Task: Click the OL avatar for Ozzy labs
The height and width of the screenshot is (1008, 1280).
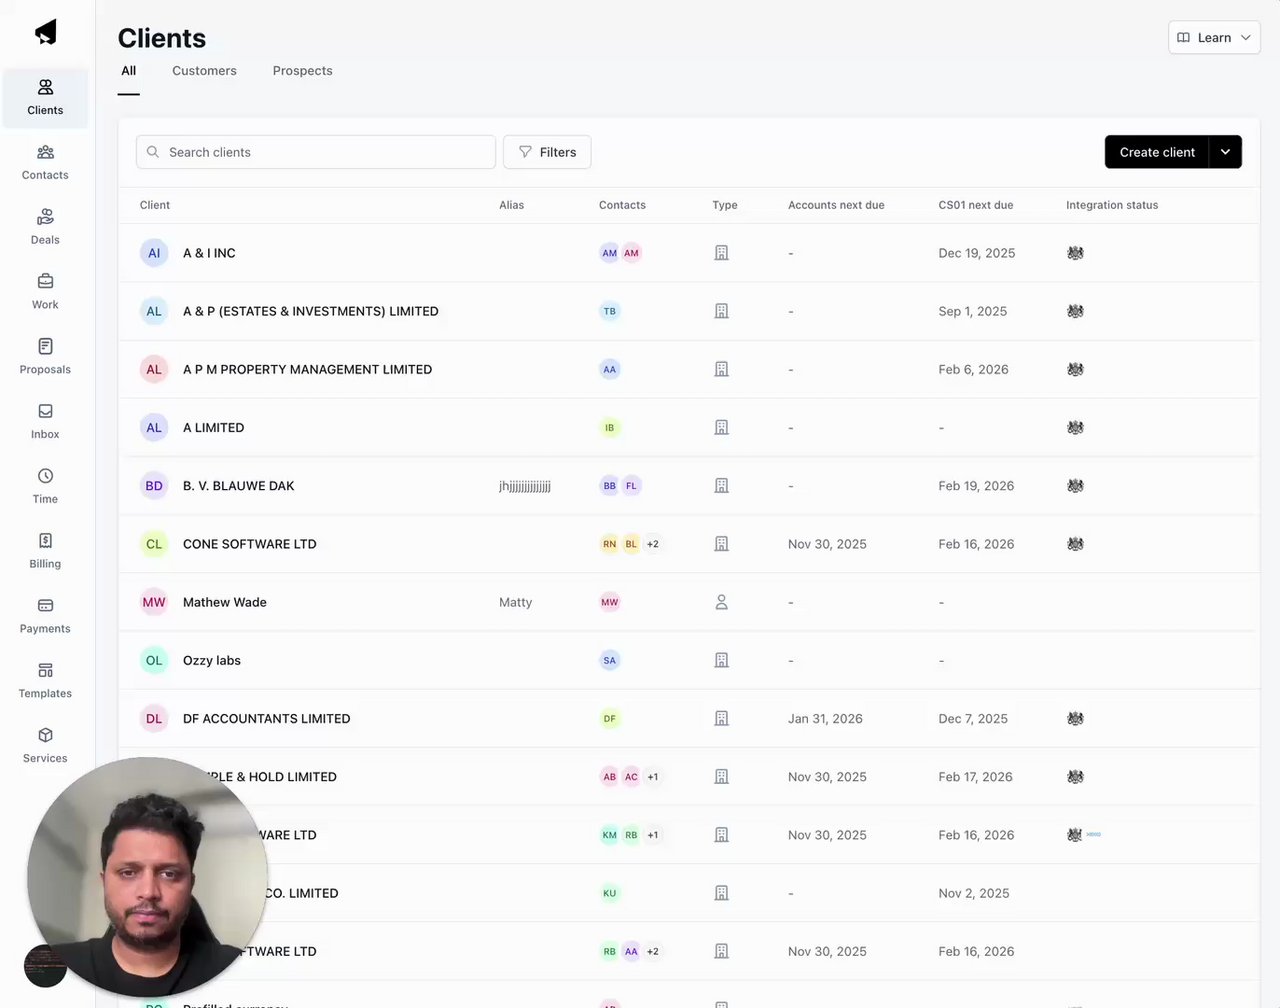Action: (154, 660)
